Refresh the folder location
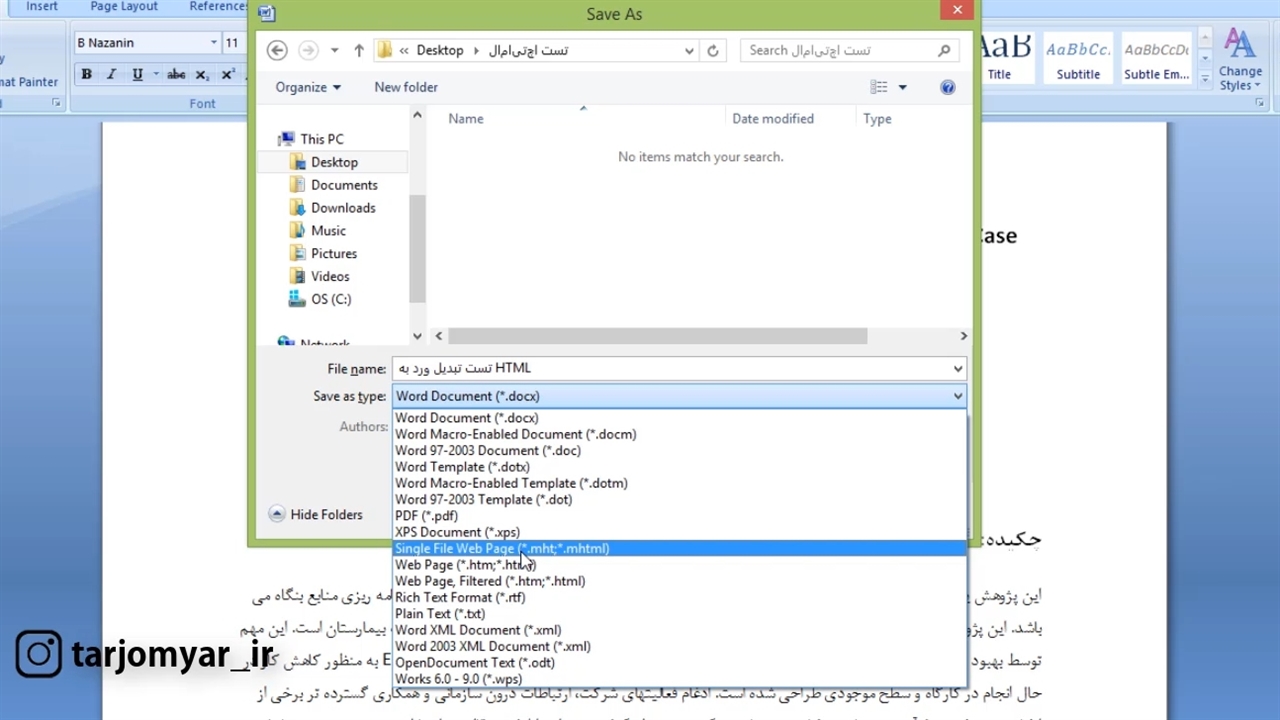 click(713, 50)
